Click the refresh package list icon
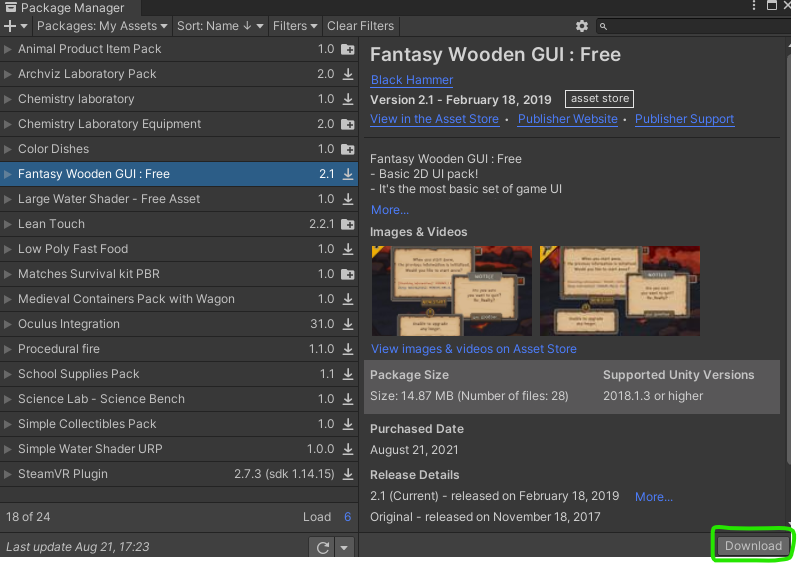 322,548
